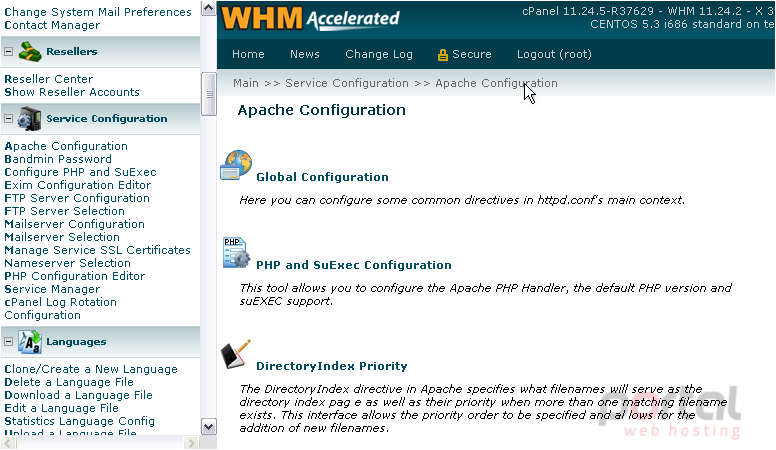Click the Service Configuration gear server icon
The width and height of the screenshot is (776, 450).
pos(29,119)
